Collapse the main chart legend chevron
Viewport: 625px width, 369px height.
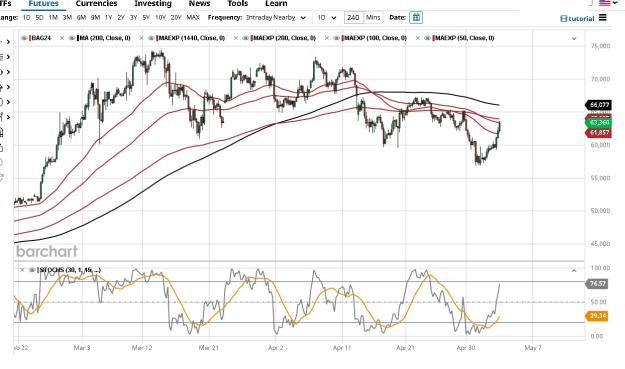[574, 39]
